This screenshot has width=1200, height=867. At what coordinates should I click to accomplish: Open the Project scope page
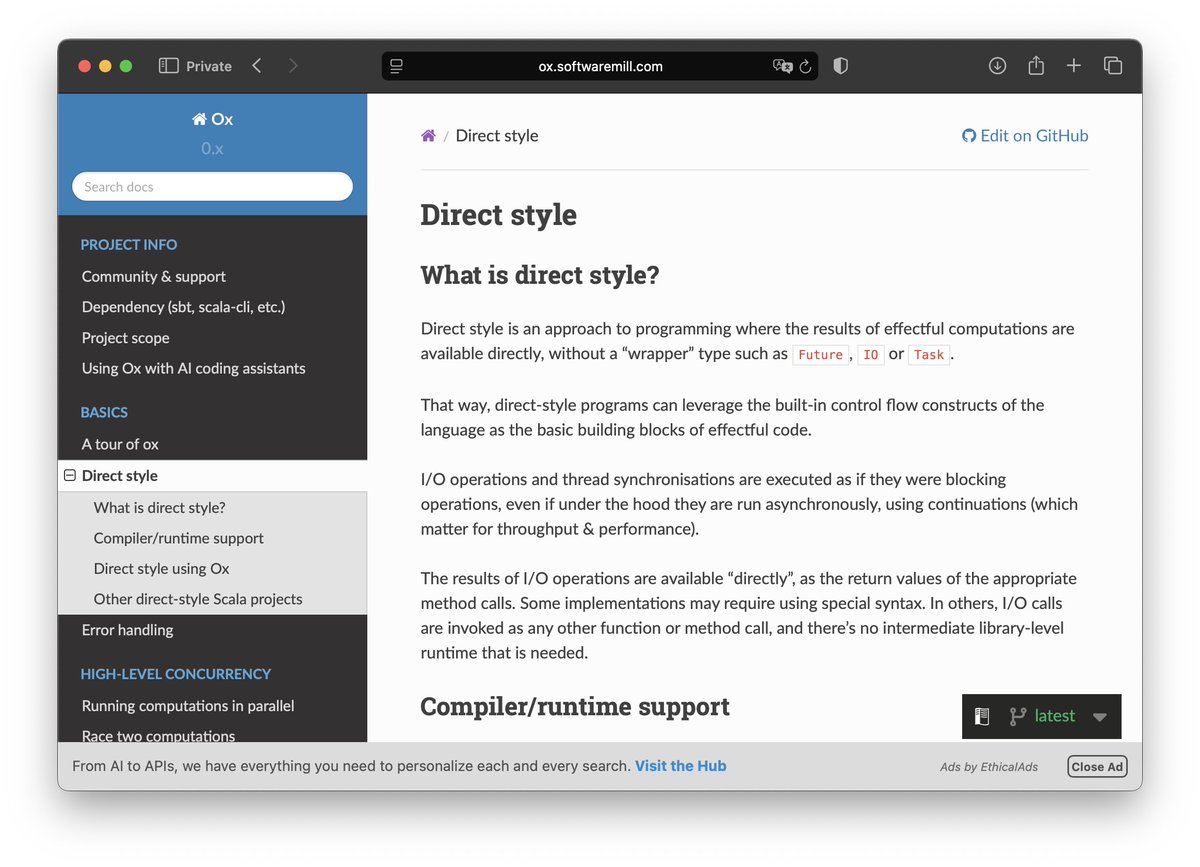pos(126,338)
